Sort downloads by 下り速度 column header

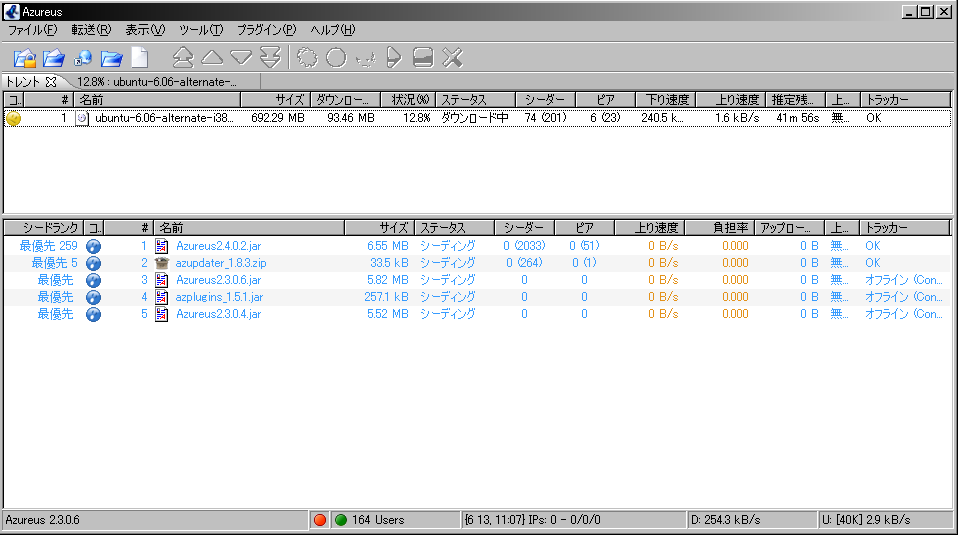[x=666, y=100]
